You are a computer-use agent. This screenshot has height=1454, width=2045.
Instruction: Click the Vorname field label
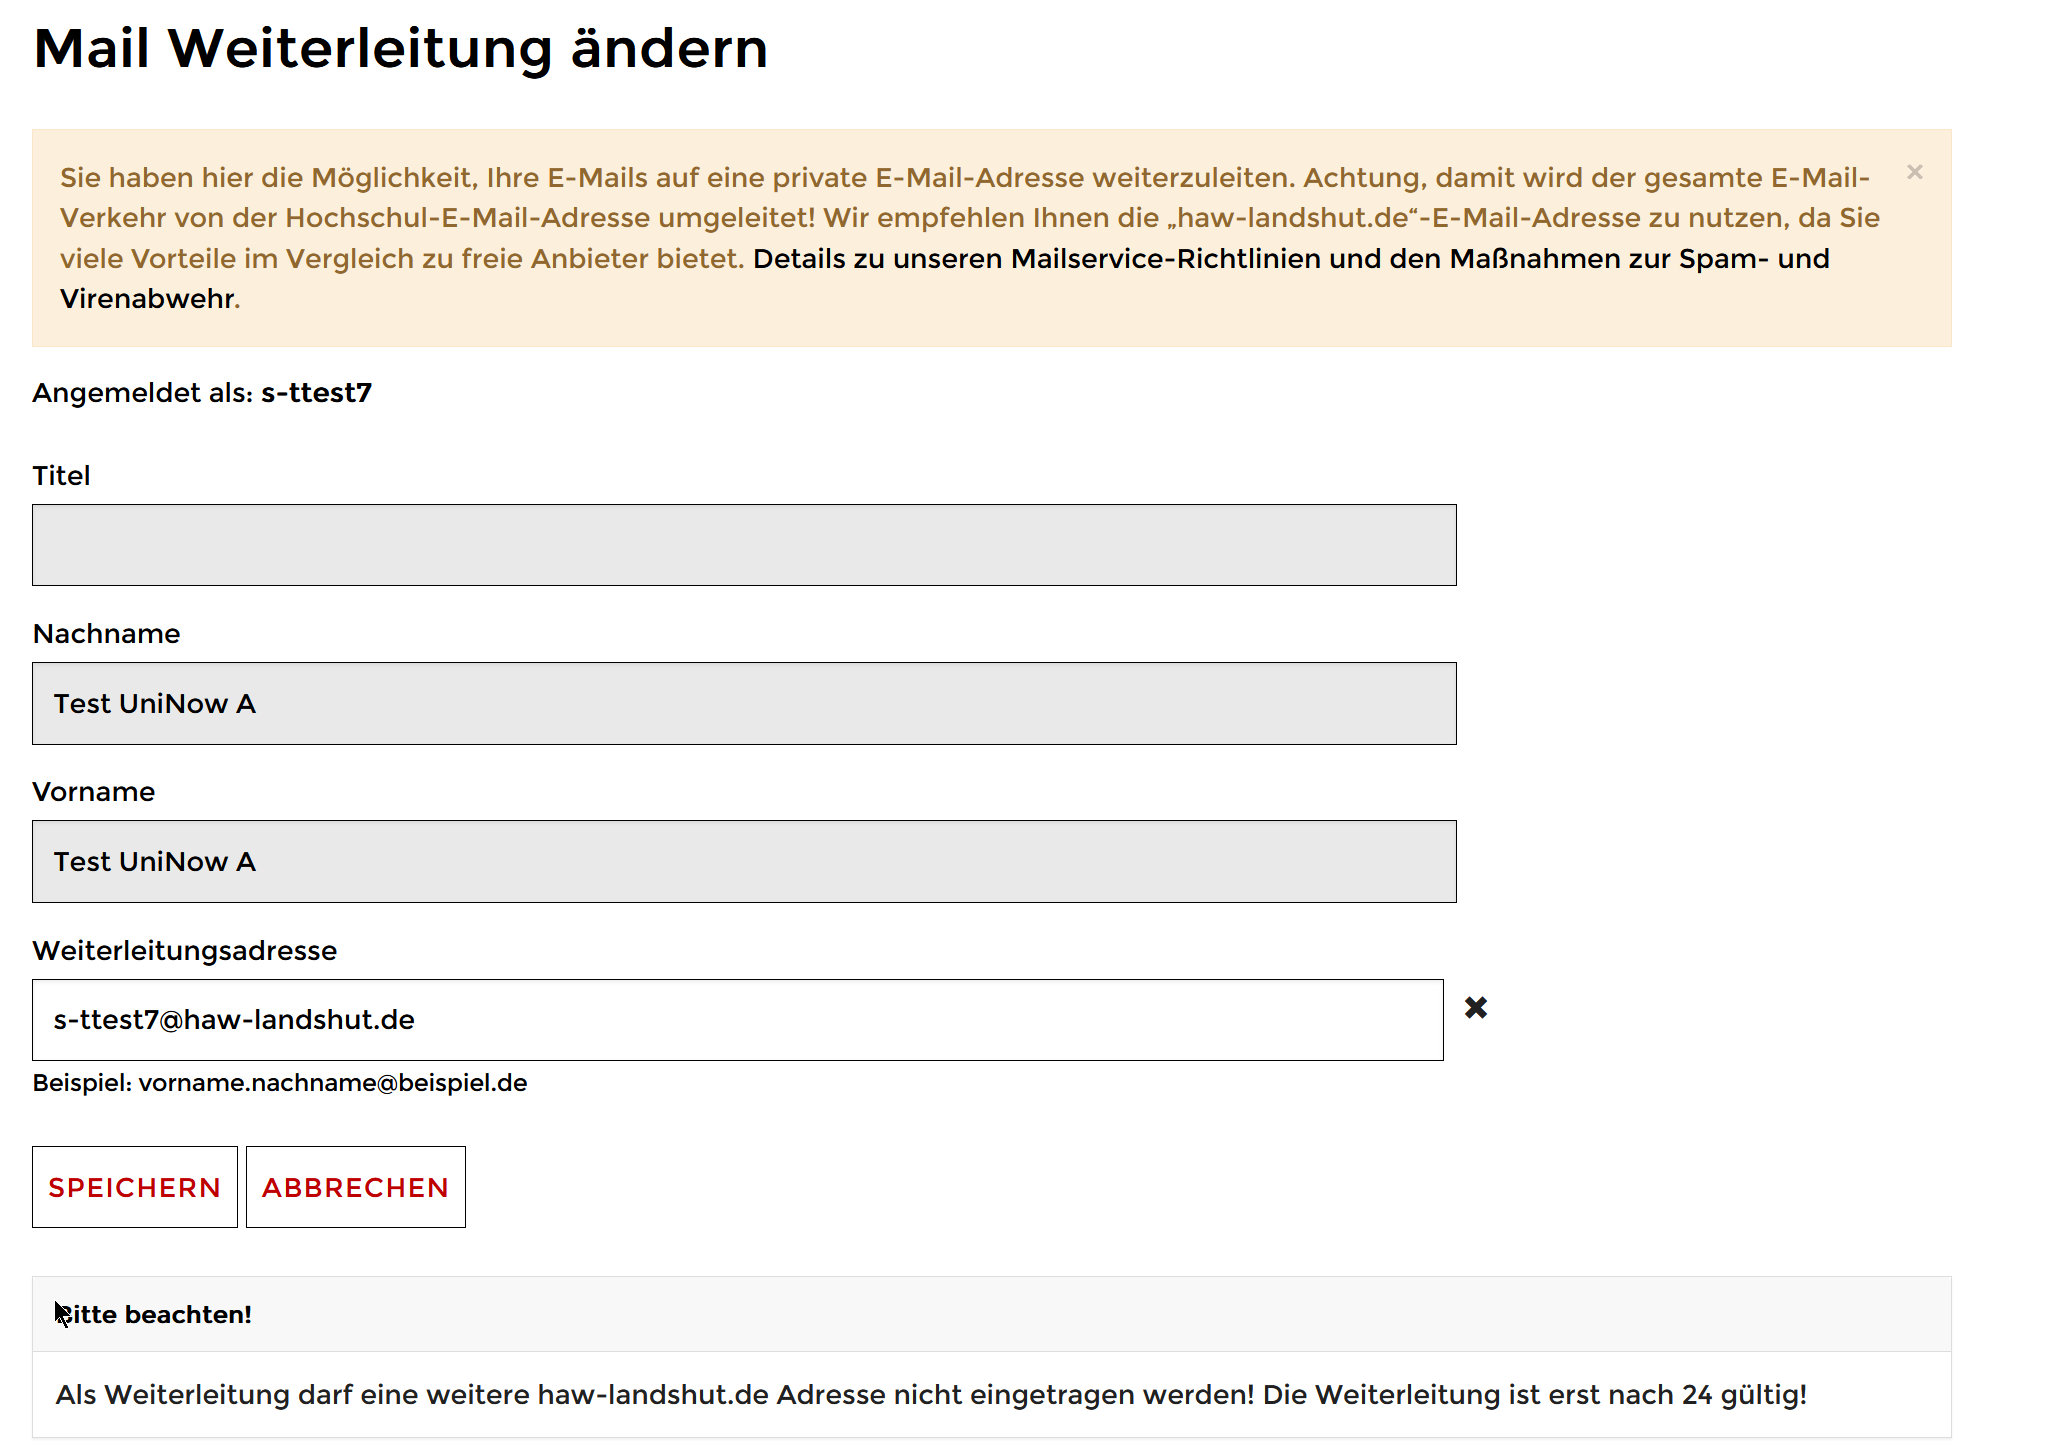point(93,791)
